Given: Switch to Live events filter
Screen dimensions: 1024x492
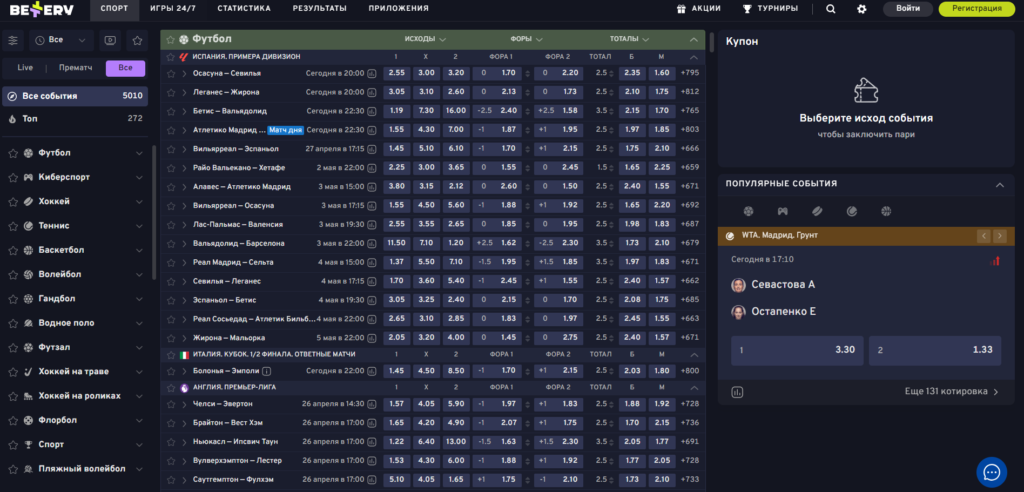Looking at the screenshot, I should (25, 68).
